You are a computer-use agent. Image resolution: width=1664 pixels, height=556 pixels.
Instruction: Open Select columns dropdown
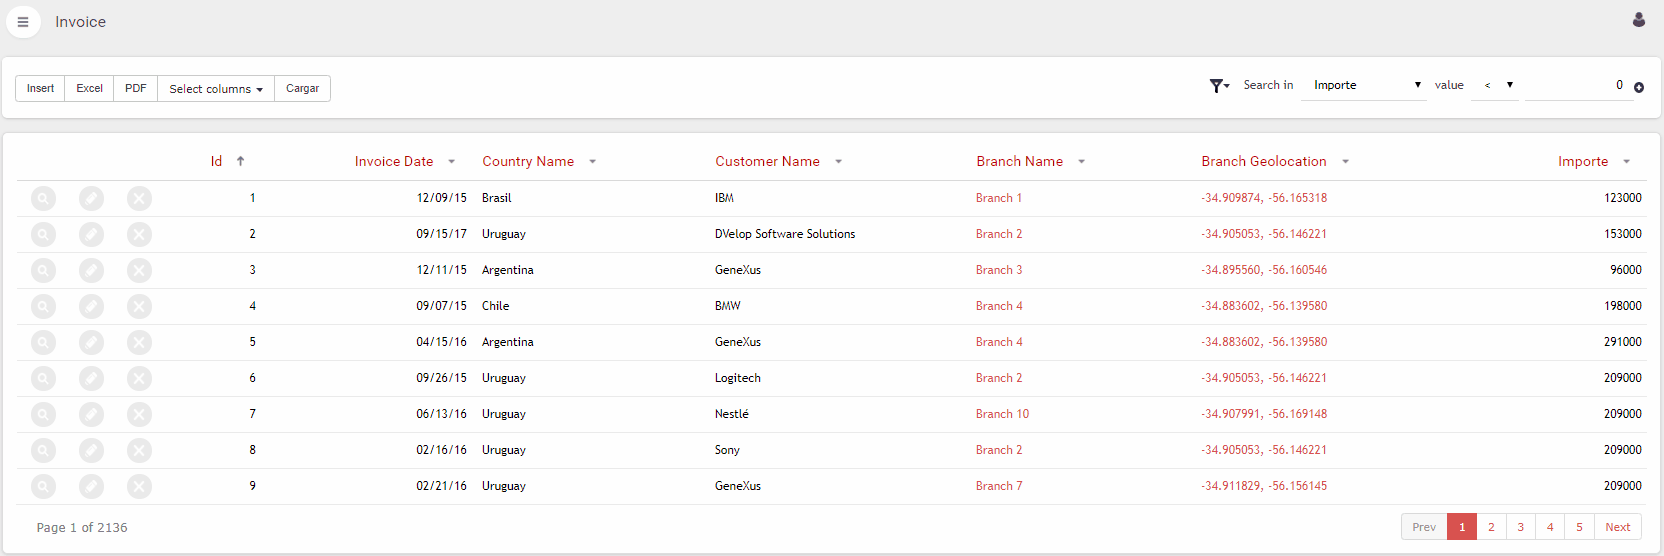(216, 88)
